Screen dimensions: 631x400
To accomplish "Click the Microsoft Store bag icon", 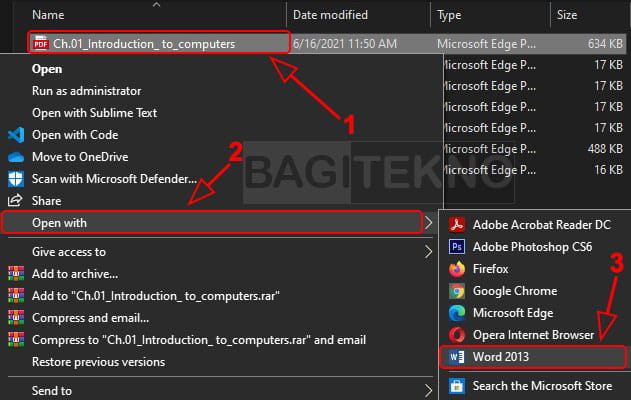I will tap(457, 386).
